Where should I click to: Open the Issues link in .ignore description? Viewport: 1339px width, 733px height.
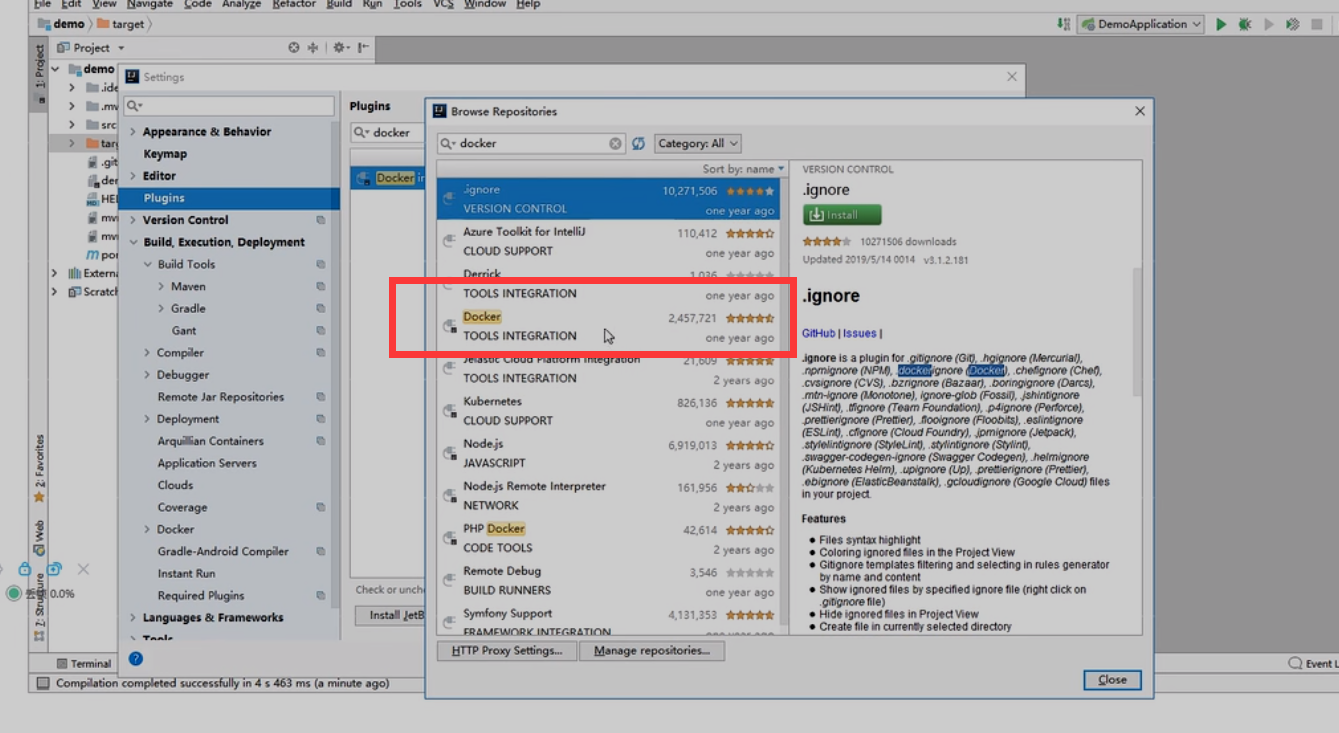point(860,333)
